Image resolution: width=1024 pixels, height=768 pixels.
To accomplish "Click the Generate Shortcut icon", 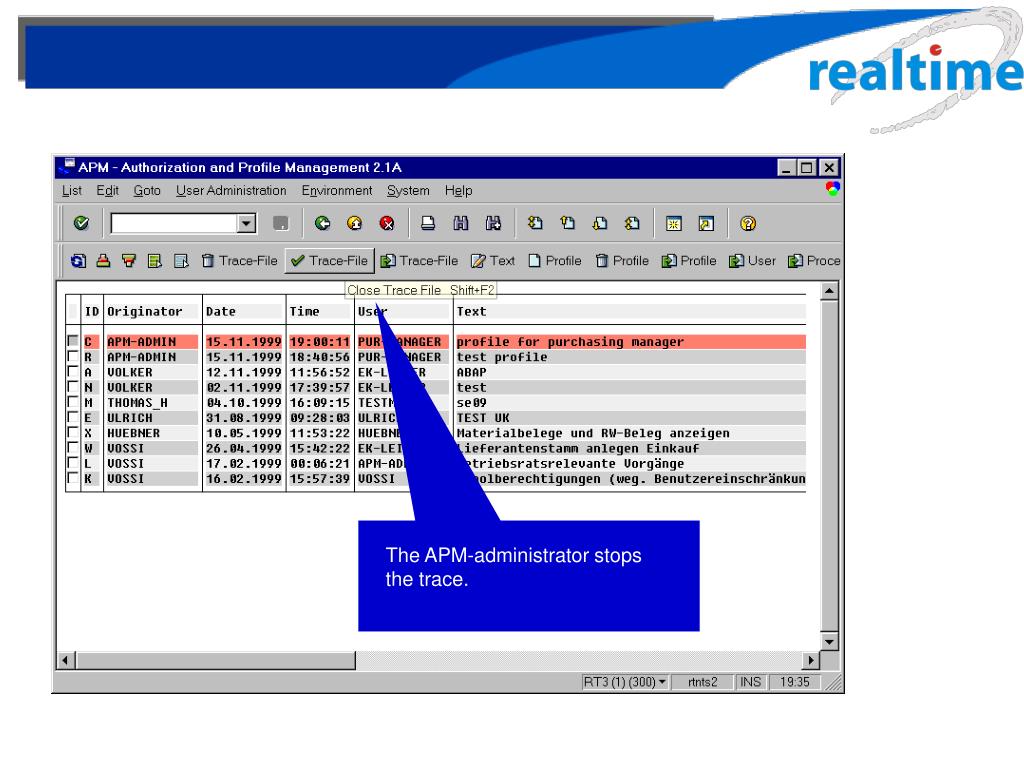I will 706,223.
